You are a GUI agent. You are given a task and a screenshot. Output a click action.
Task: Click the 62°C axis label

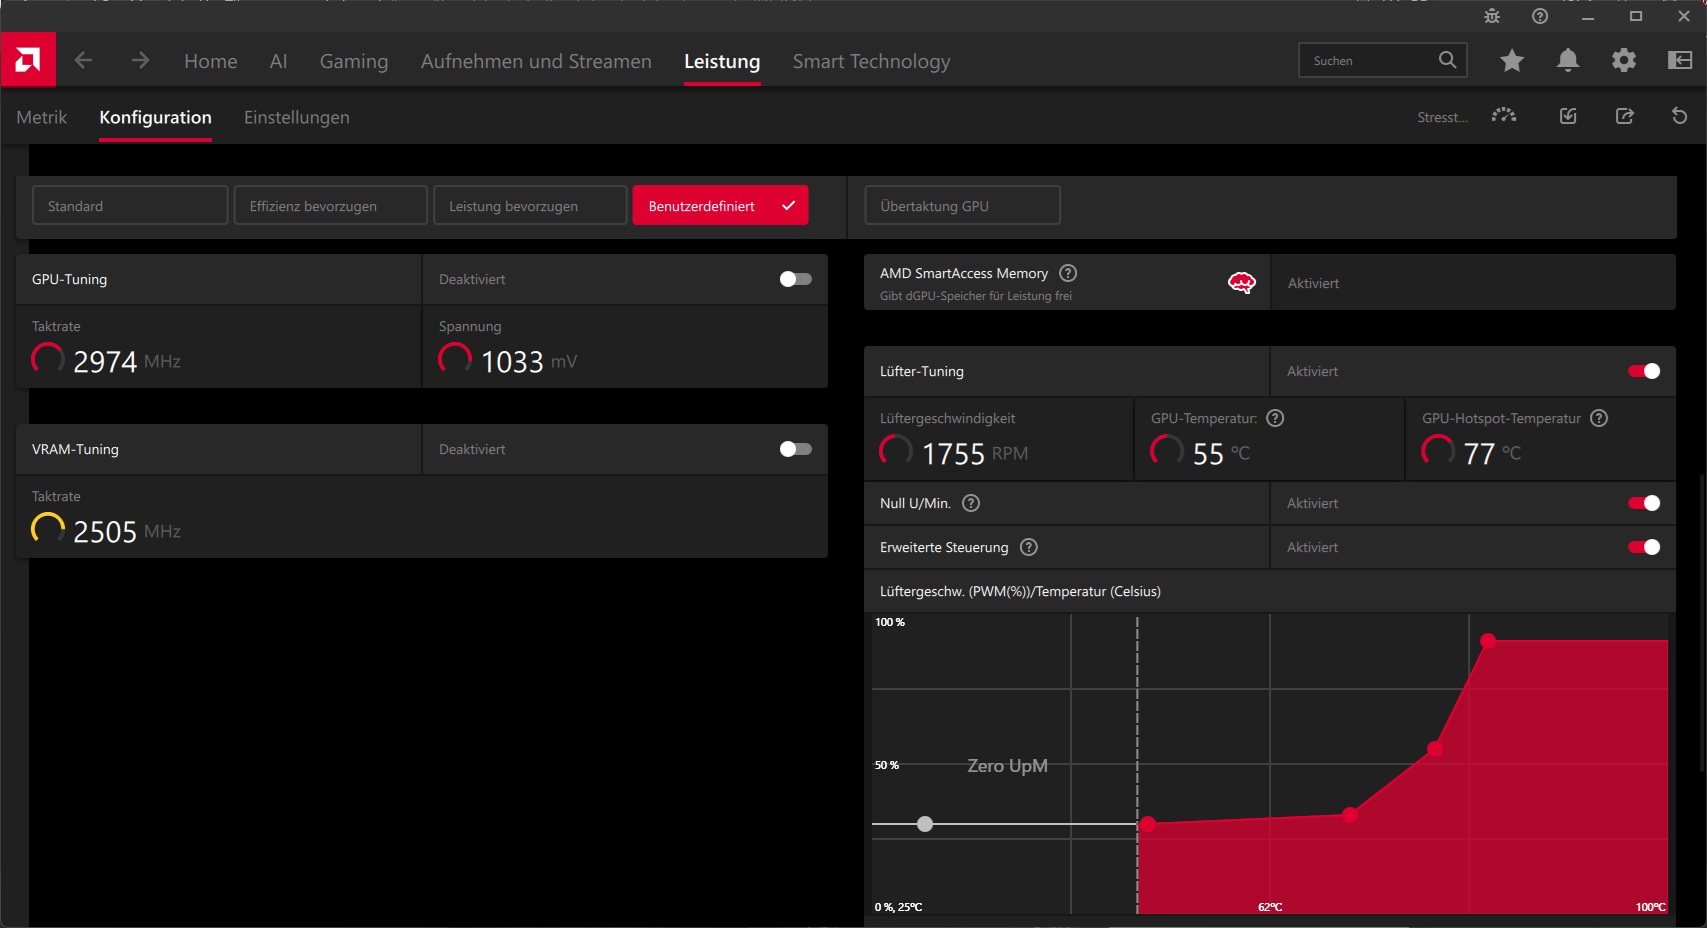[x=1270, y=907]
